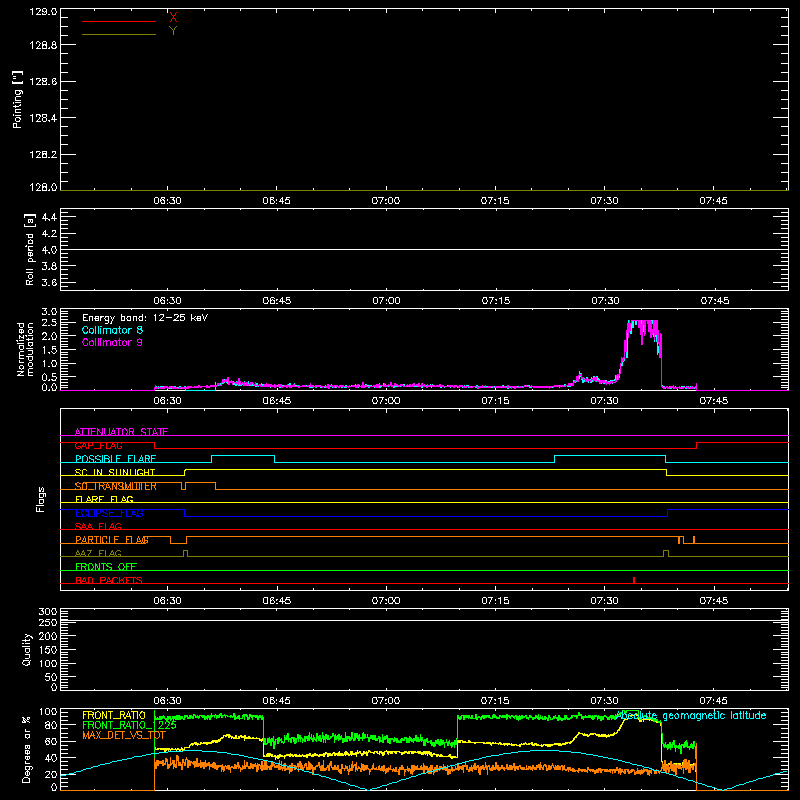Click the white roll period line at 4.0

coord(424,249)
